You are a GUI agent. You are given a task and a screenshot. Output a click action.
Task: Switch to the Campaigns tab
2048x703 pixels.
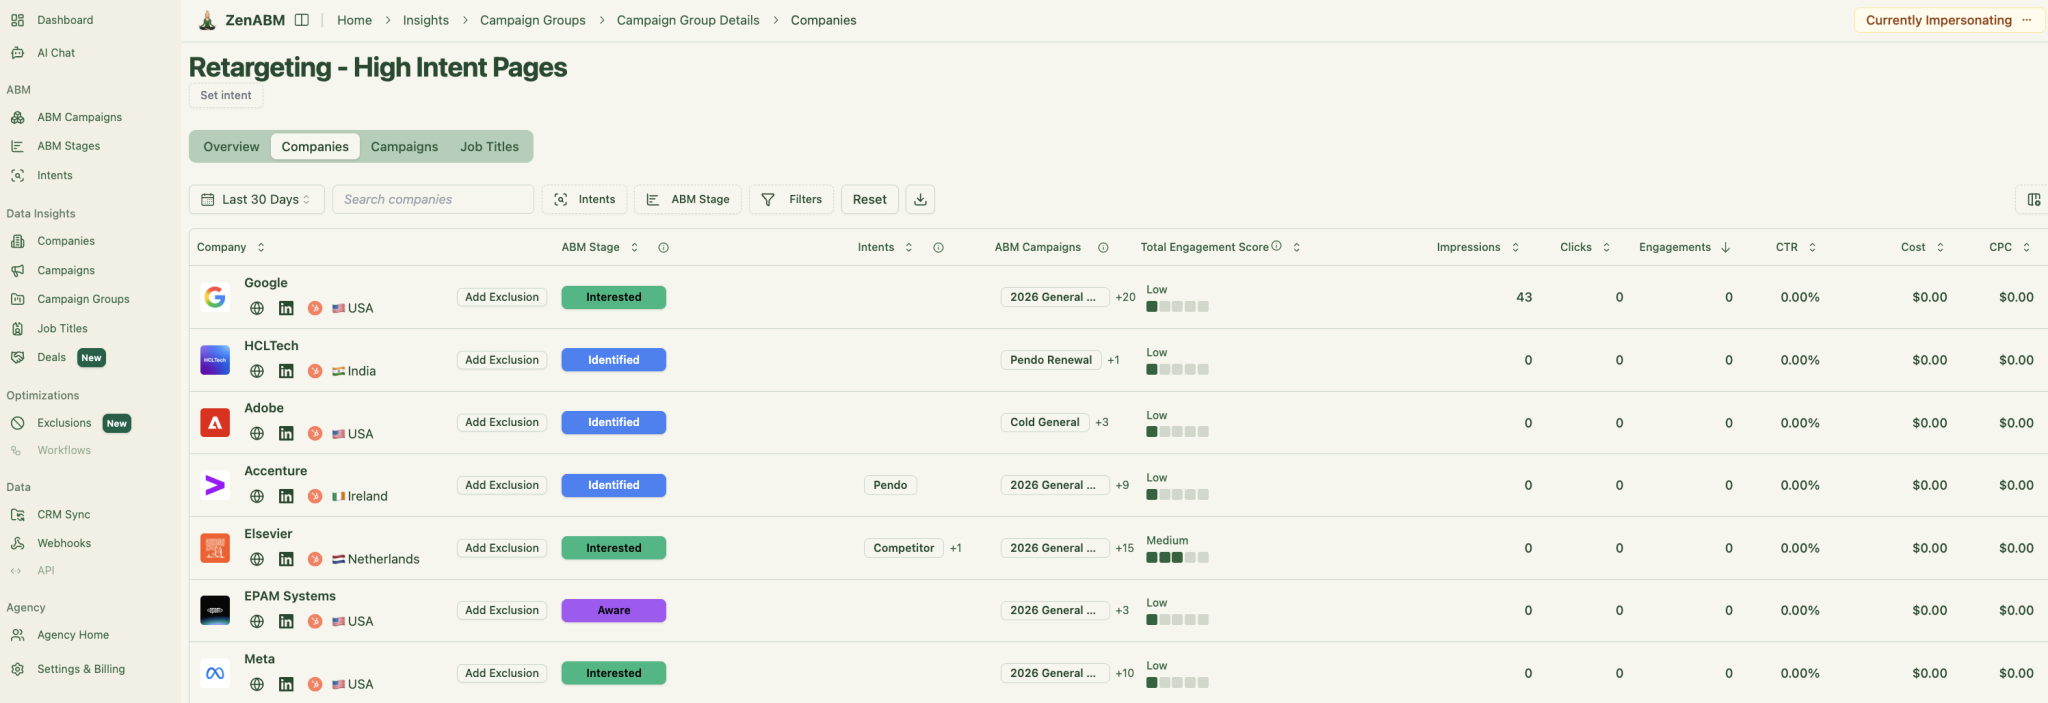click(x=404, y=146)
